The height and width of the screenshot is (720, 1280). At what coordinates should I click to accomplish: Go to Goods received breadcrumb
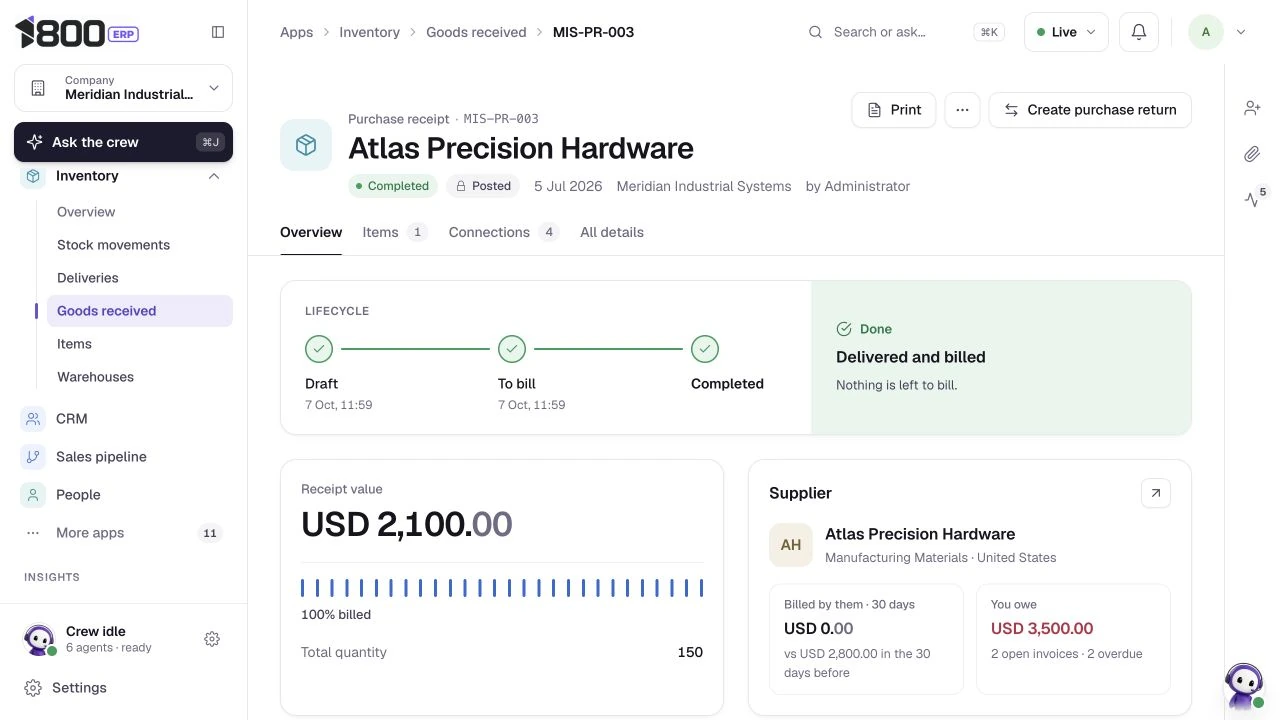476,32
